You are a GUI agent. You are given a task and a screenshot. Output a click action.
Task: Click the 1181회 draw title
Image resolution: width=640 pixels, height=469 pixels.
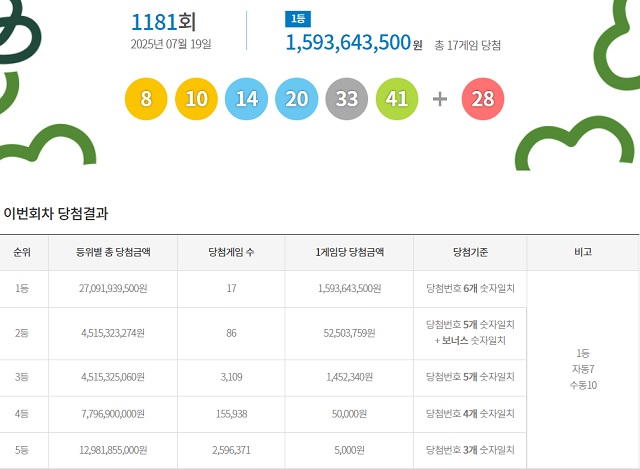click(163, 21)
